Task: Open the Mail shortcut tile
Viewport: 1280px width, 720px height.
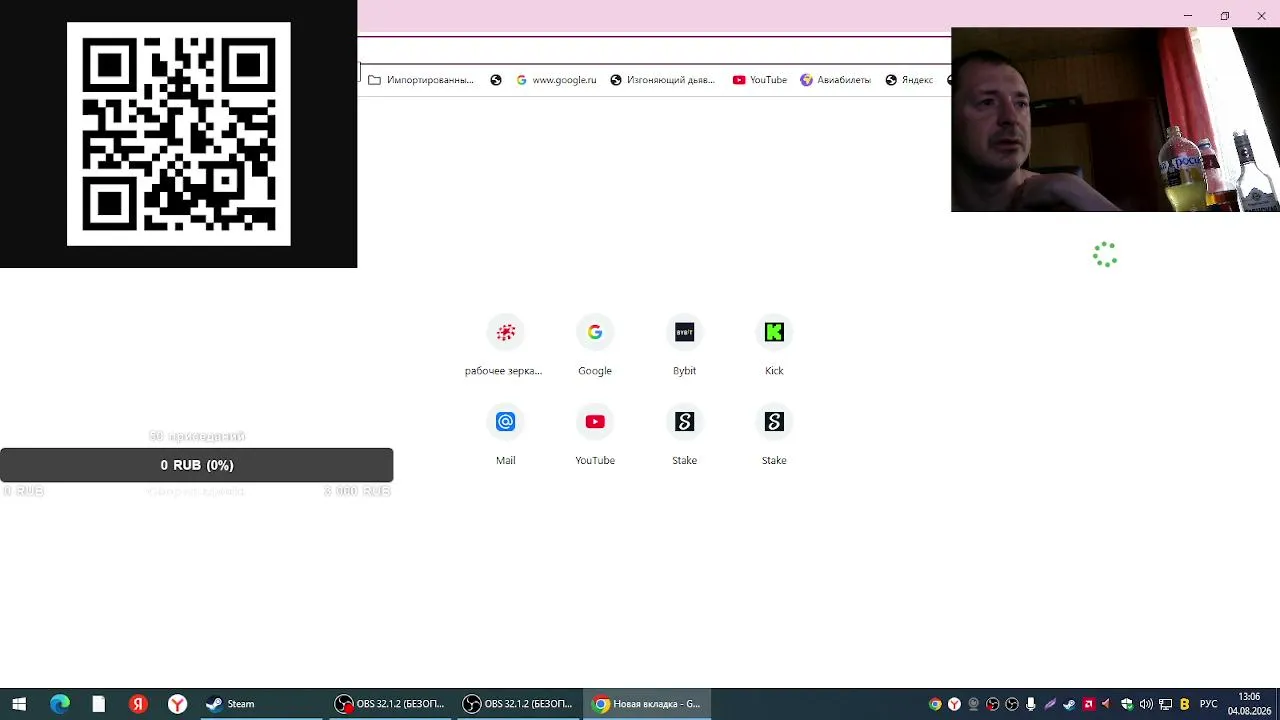Action: tap(505, 436)
